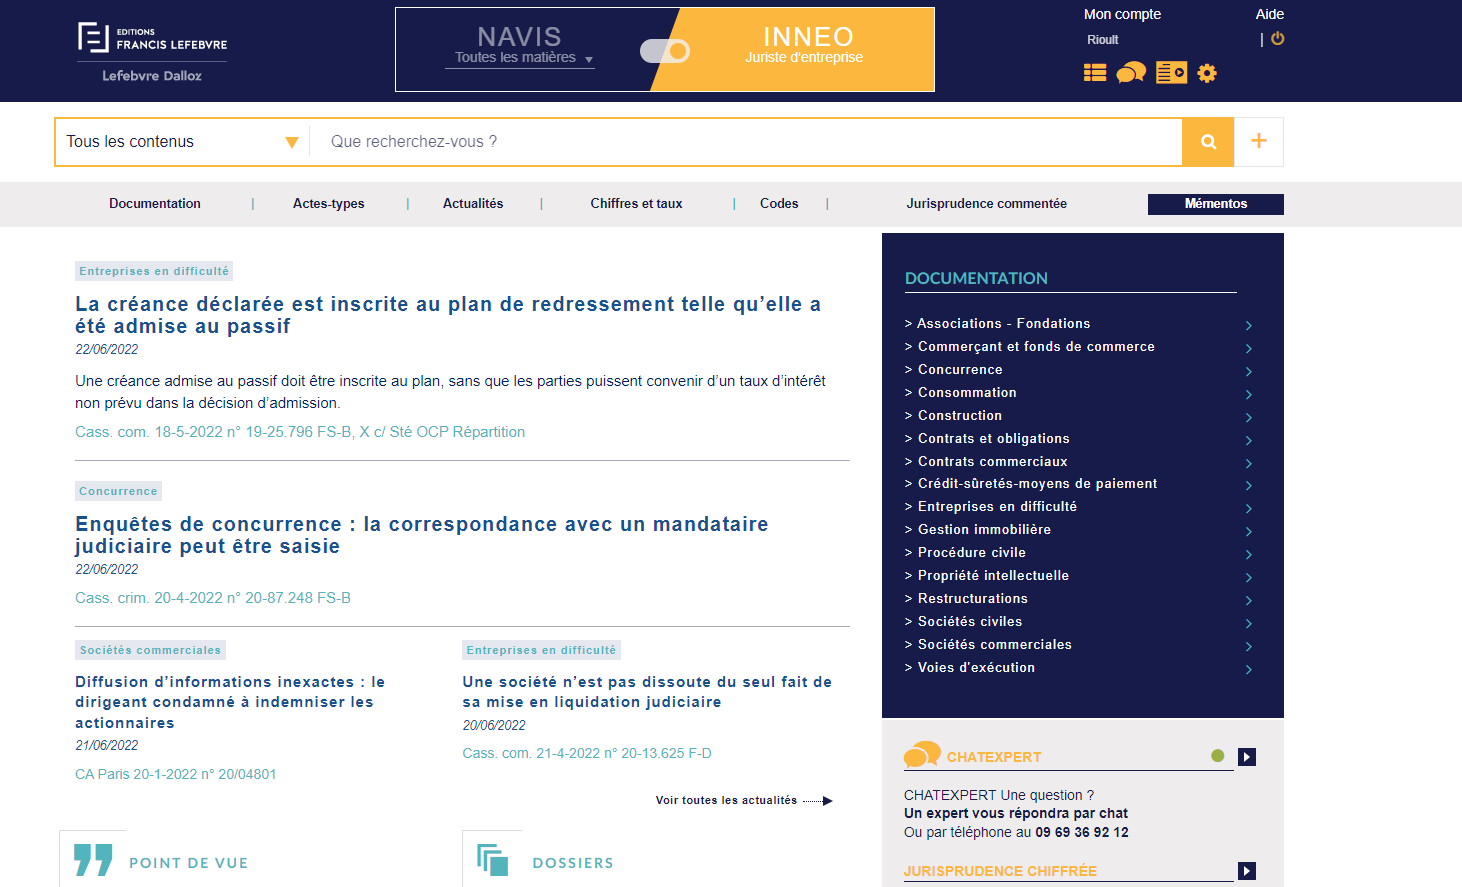Click the Editions Francis Lefebvre logo
Viewport: 1462px width, 887px height.
pyautogui.click(x=152, y=52)
